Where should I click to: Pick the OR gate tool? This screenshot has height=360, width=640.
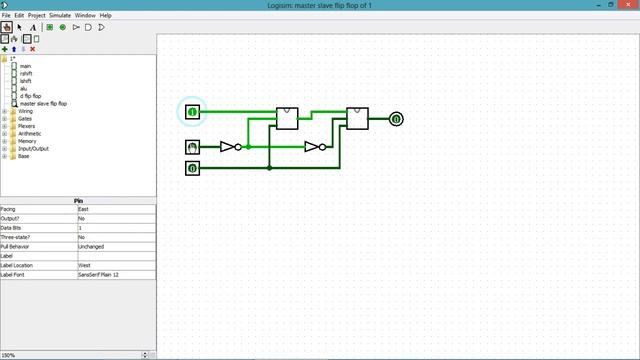pos(102,27)
